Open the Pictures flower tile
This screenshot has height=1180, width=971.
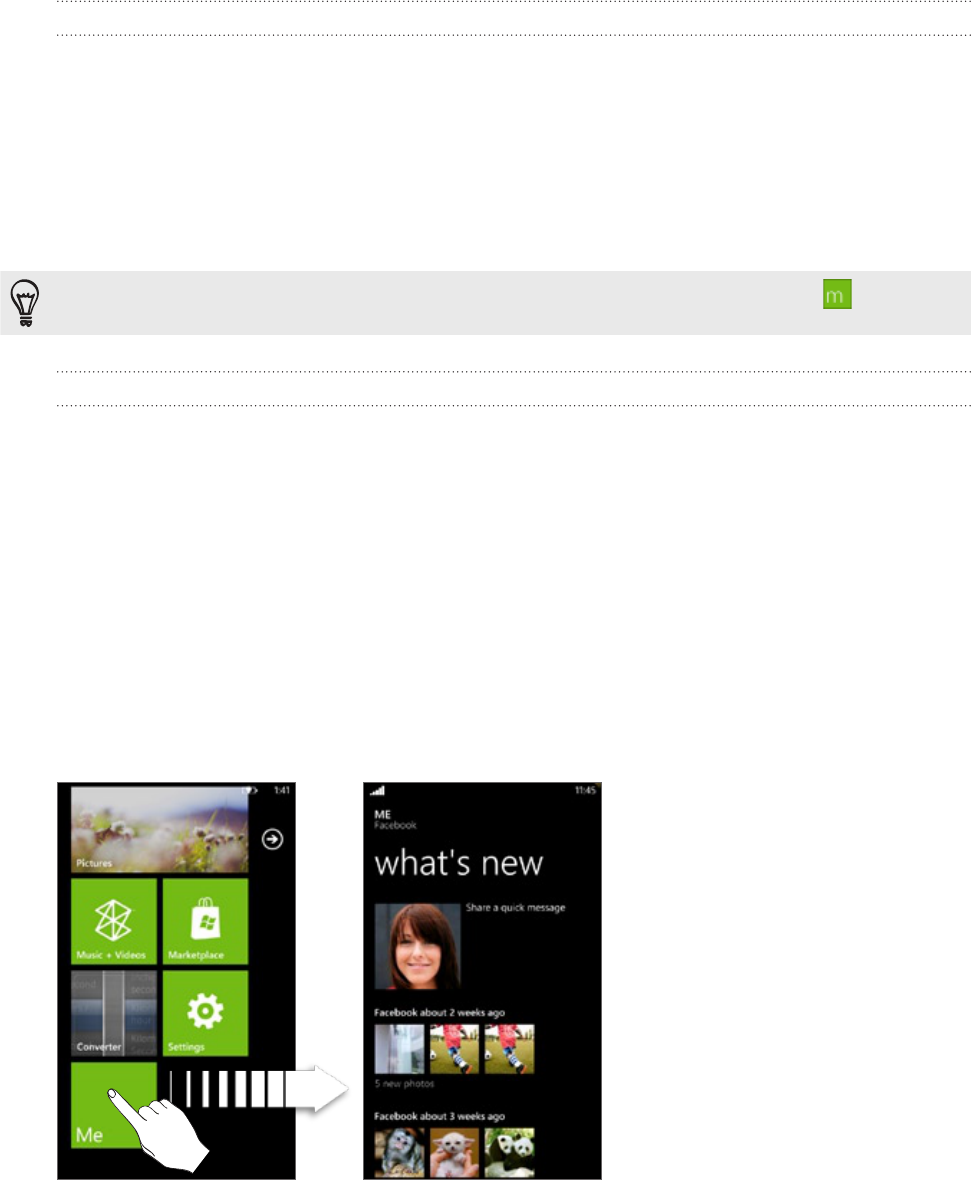pyautogui.click(x=160, y=829)
